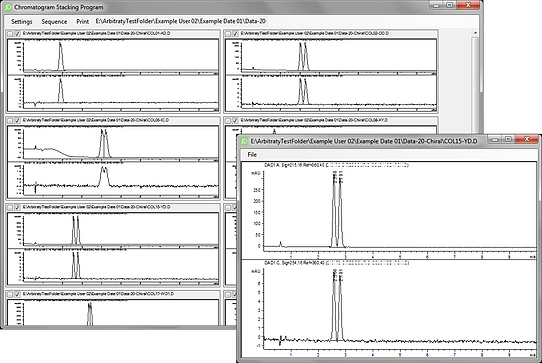Click the main window scrollbar up arrow

tap(475, 33)
